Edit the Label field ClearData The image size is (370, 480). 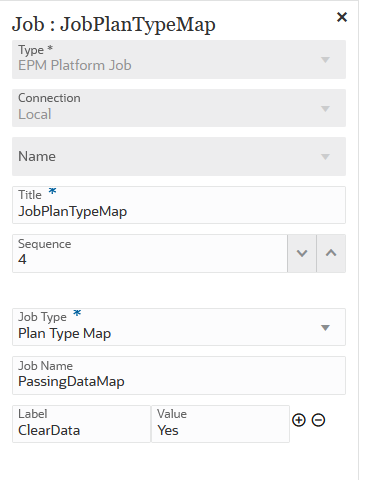(x=81, y=424)
